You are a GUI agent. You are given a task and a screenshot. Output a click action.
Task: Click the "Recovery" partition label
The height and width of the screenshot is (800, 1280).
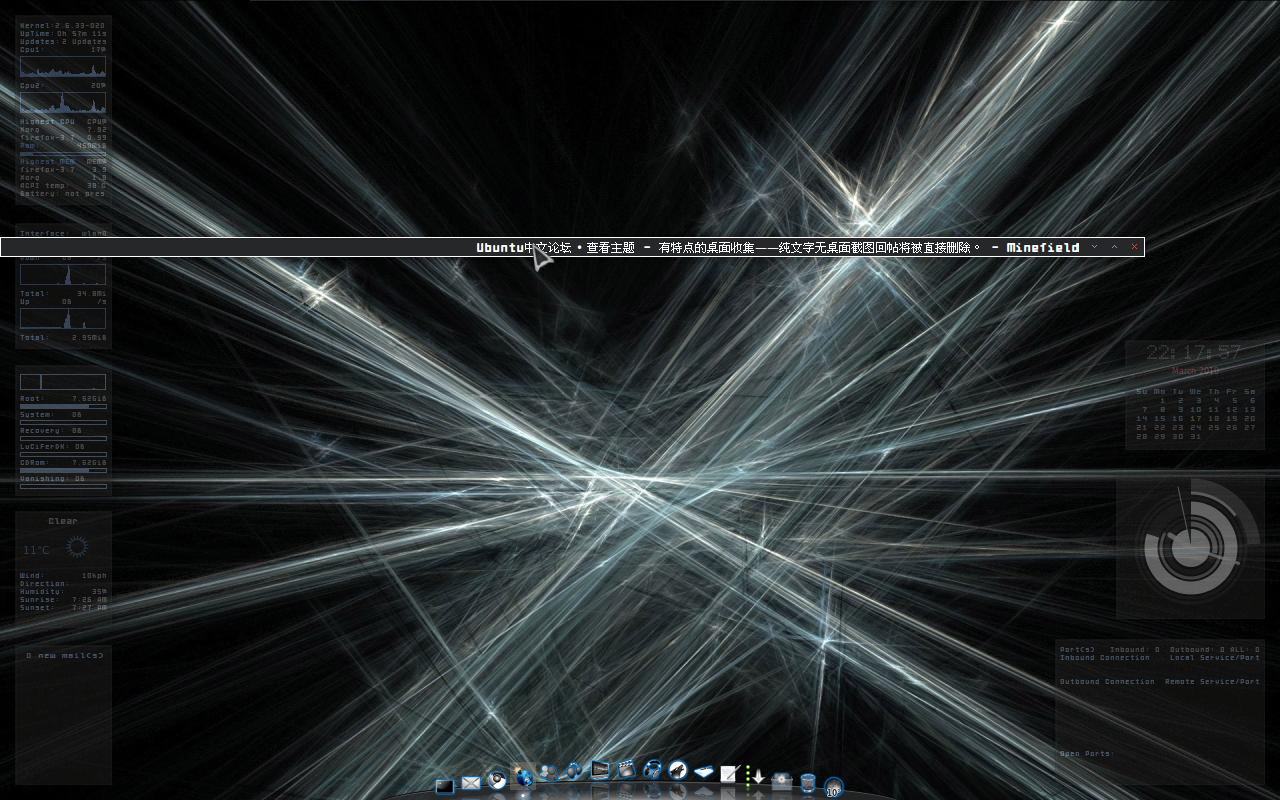(x=41, y=430)
